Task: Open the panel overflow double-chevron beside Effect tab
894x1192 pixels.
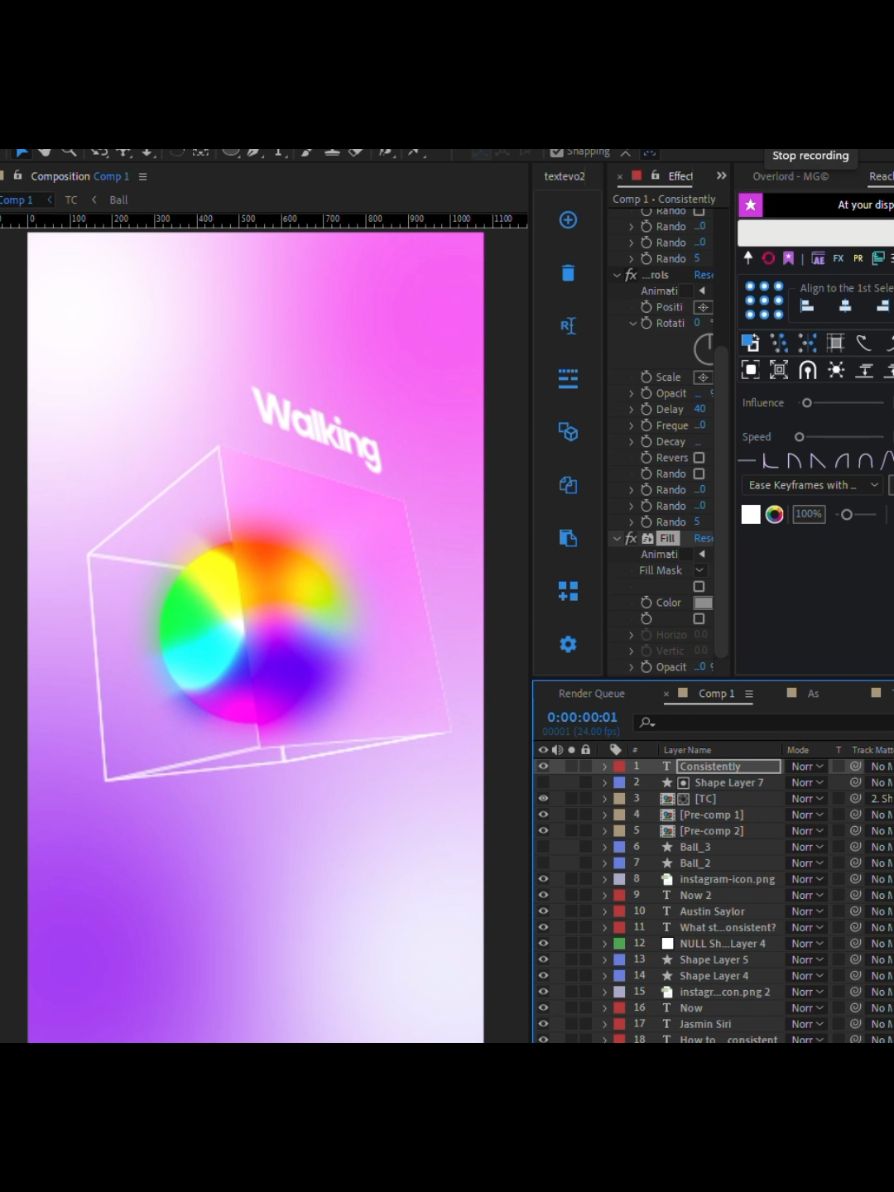Action: 721,176
